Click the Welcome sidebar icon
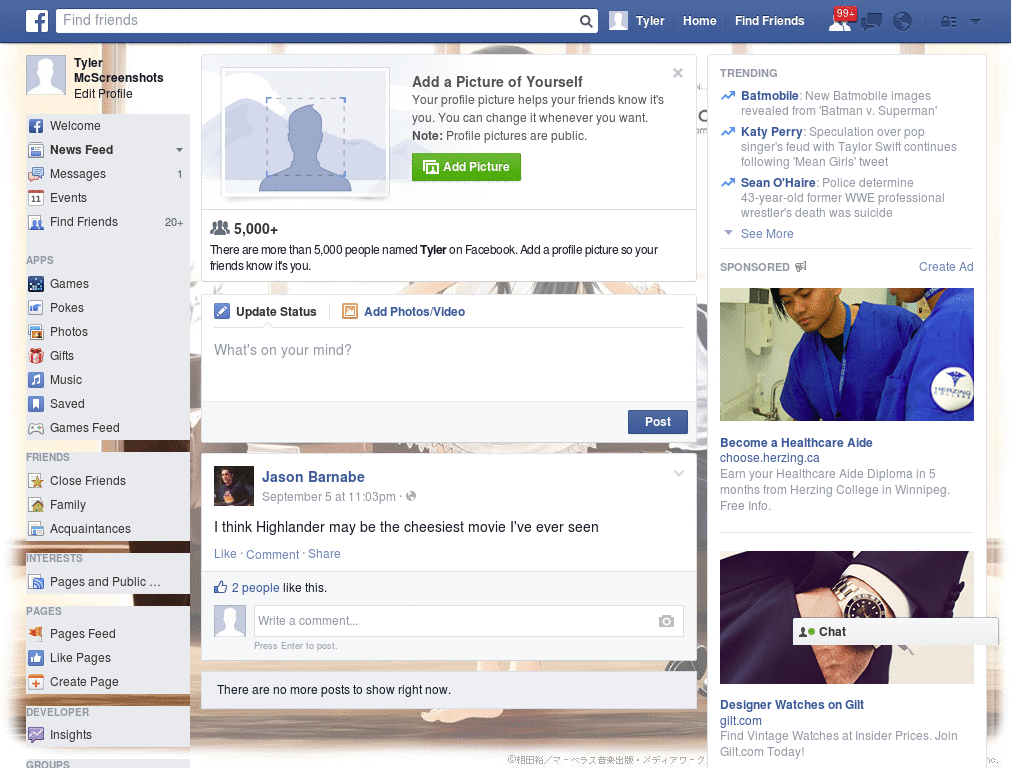1024x768 pixels. pyautogui.click(x=36, y=126)
